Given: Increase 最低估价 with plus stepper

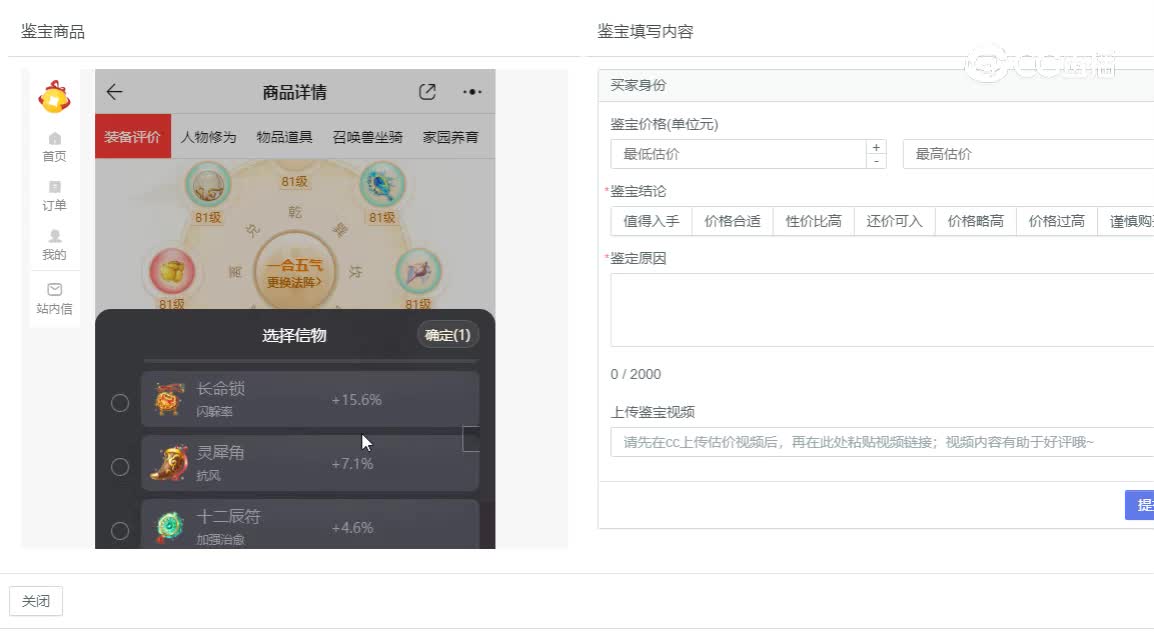Looking at the screenshot, I should coord(876,147).
